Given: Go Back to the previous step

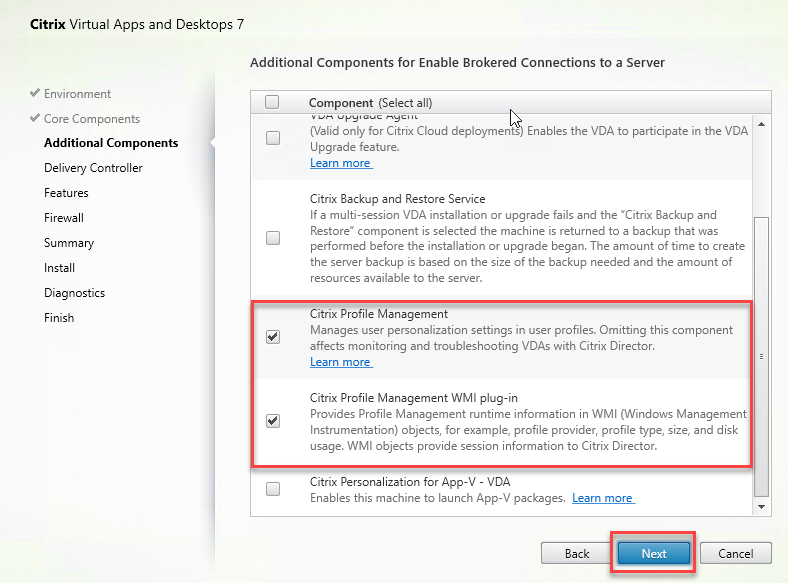Looking at the screenshot, I should (x=577, y=553).
